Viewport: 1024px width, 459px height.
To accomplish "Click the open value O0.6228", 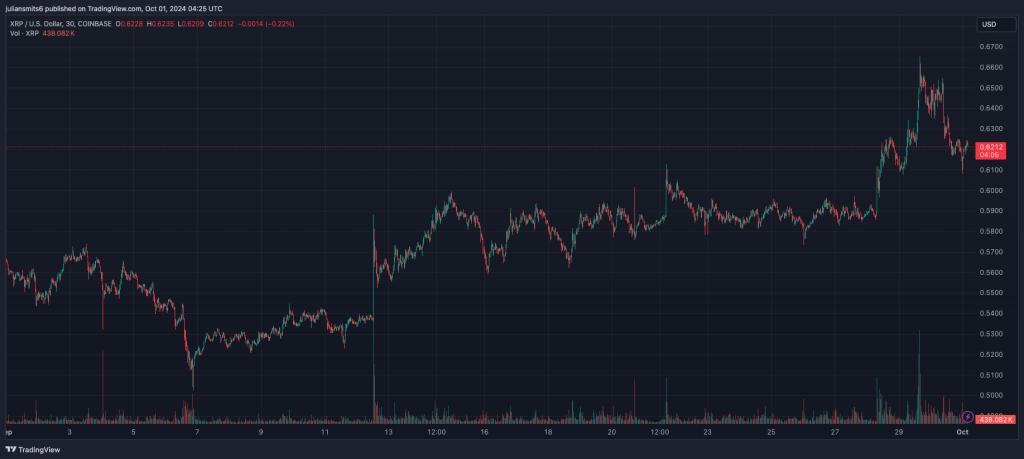I will pos(129,24).
